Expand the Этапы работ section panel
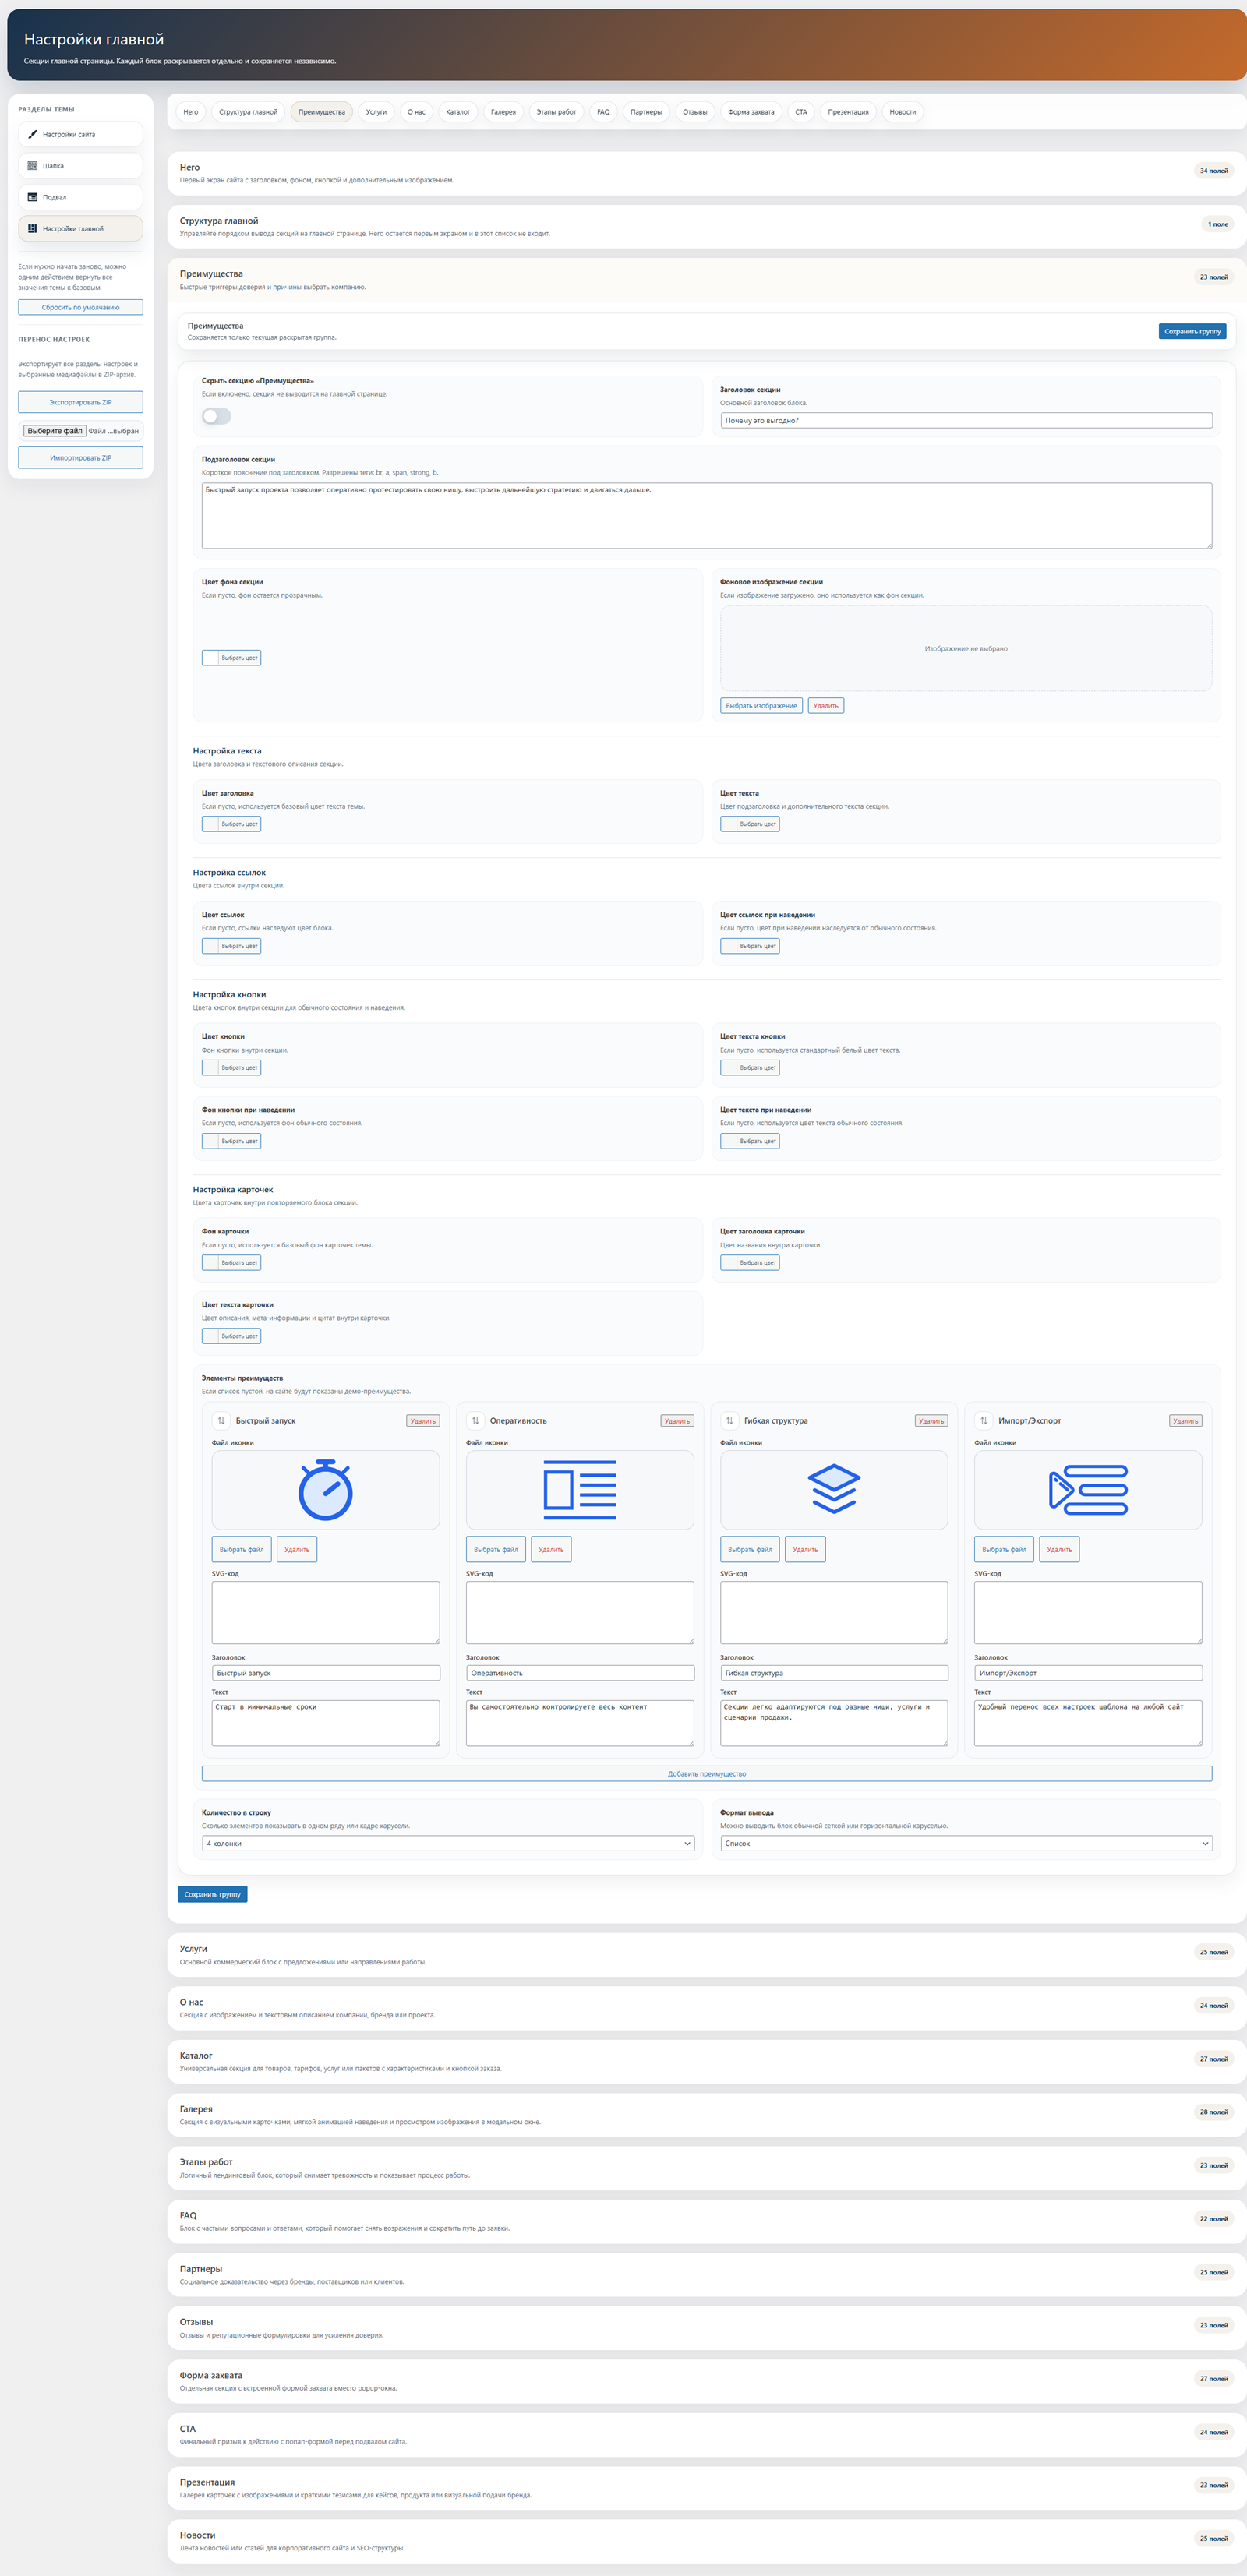This screenshot has width=1247, height=2576. [706, 2168]
